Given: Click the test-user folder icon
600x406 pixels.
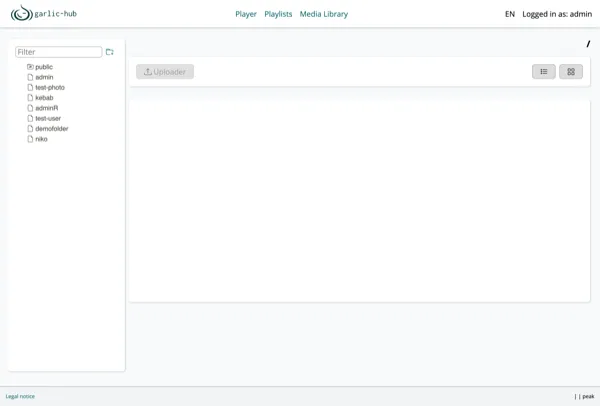Looking at the screenshot, I should [x=30, y=118].
